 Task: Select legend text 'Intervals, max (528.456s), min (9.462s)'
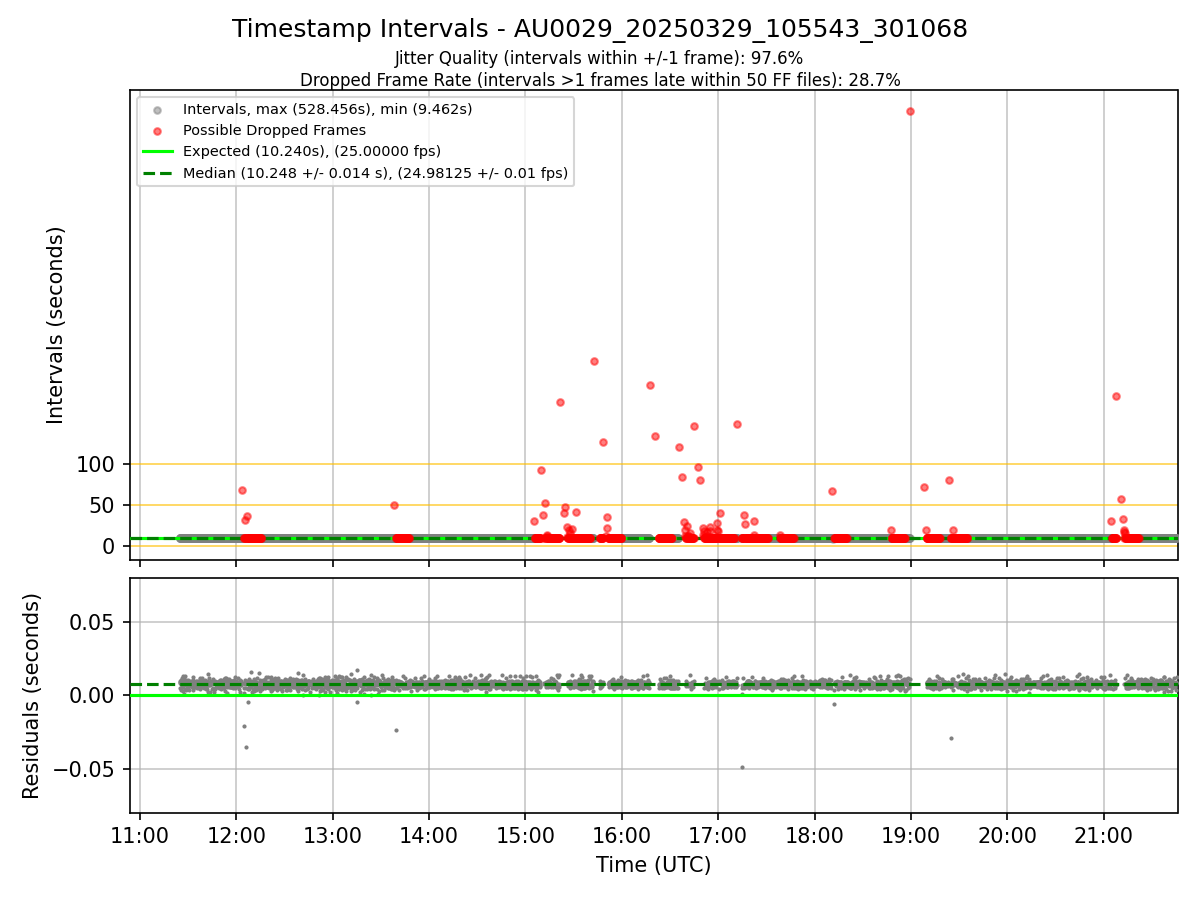(328, 109)
